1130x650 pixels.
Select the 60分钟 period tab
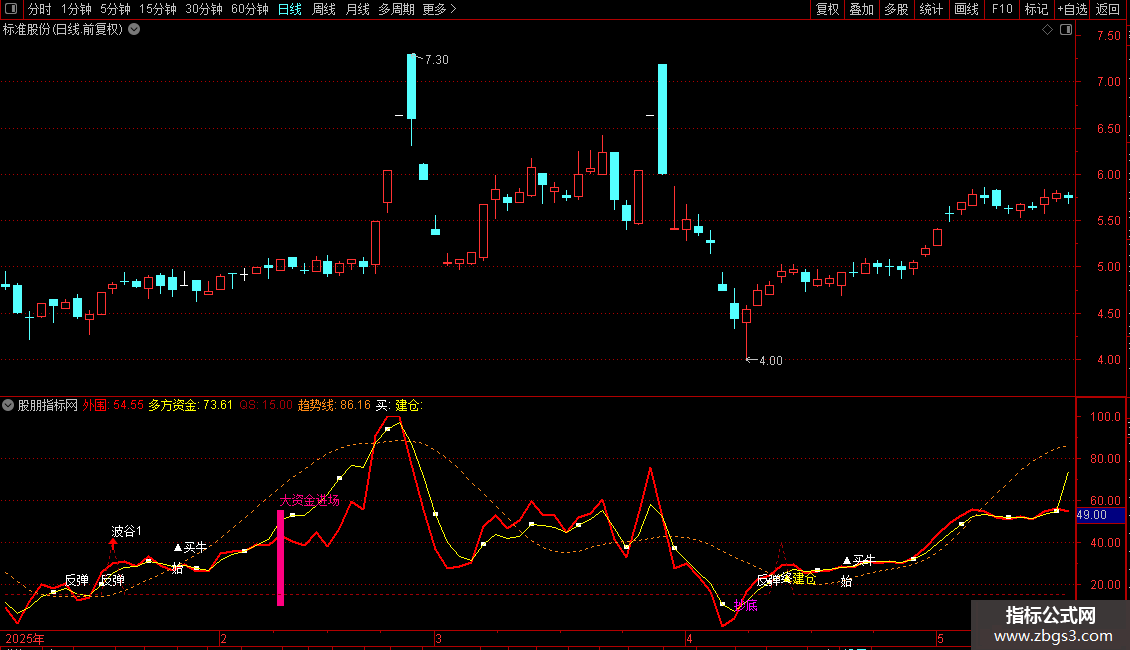pos(250,9)
